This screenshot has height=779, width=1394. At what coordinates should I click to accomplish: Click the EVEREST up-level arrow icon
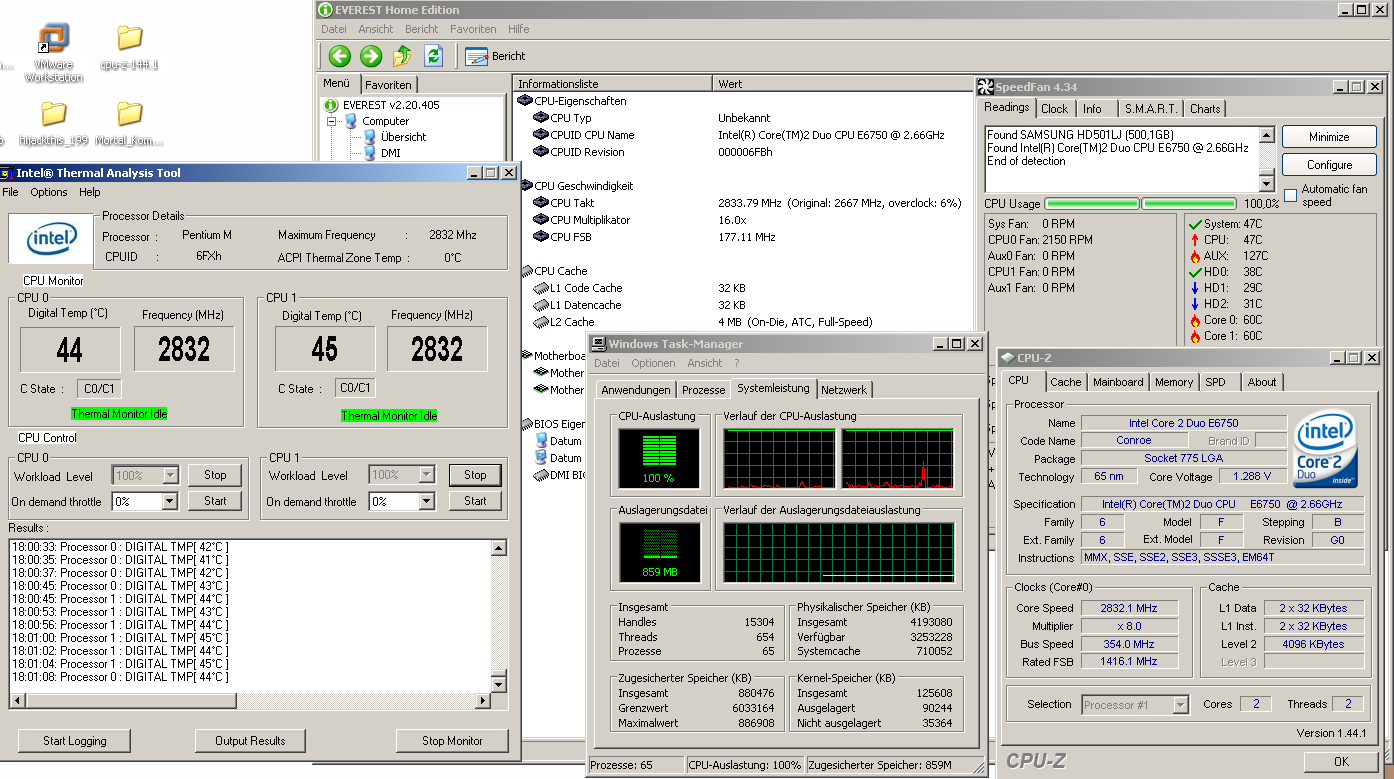pos(402,56)
